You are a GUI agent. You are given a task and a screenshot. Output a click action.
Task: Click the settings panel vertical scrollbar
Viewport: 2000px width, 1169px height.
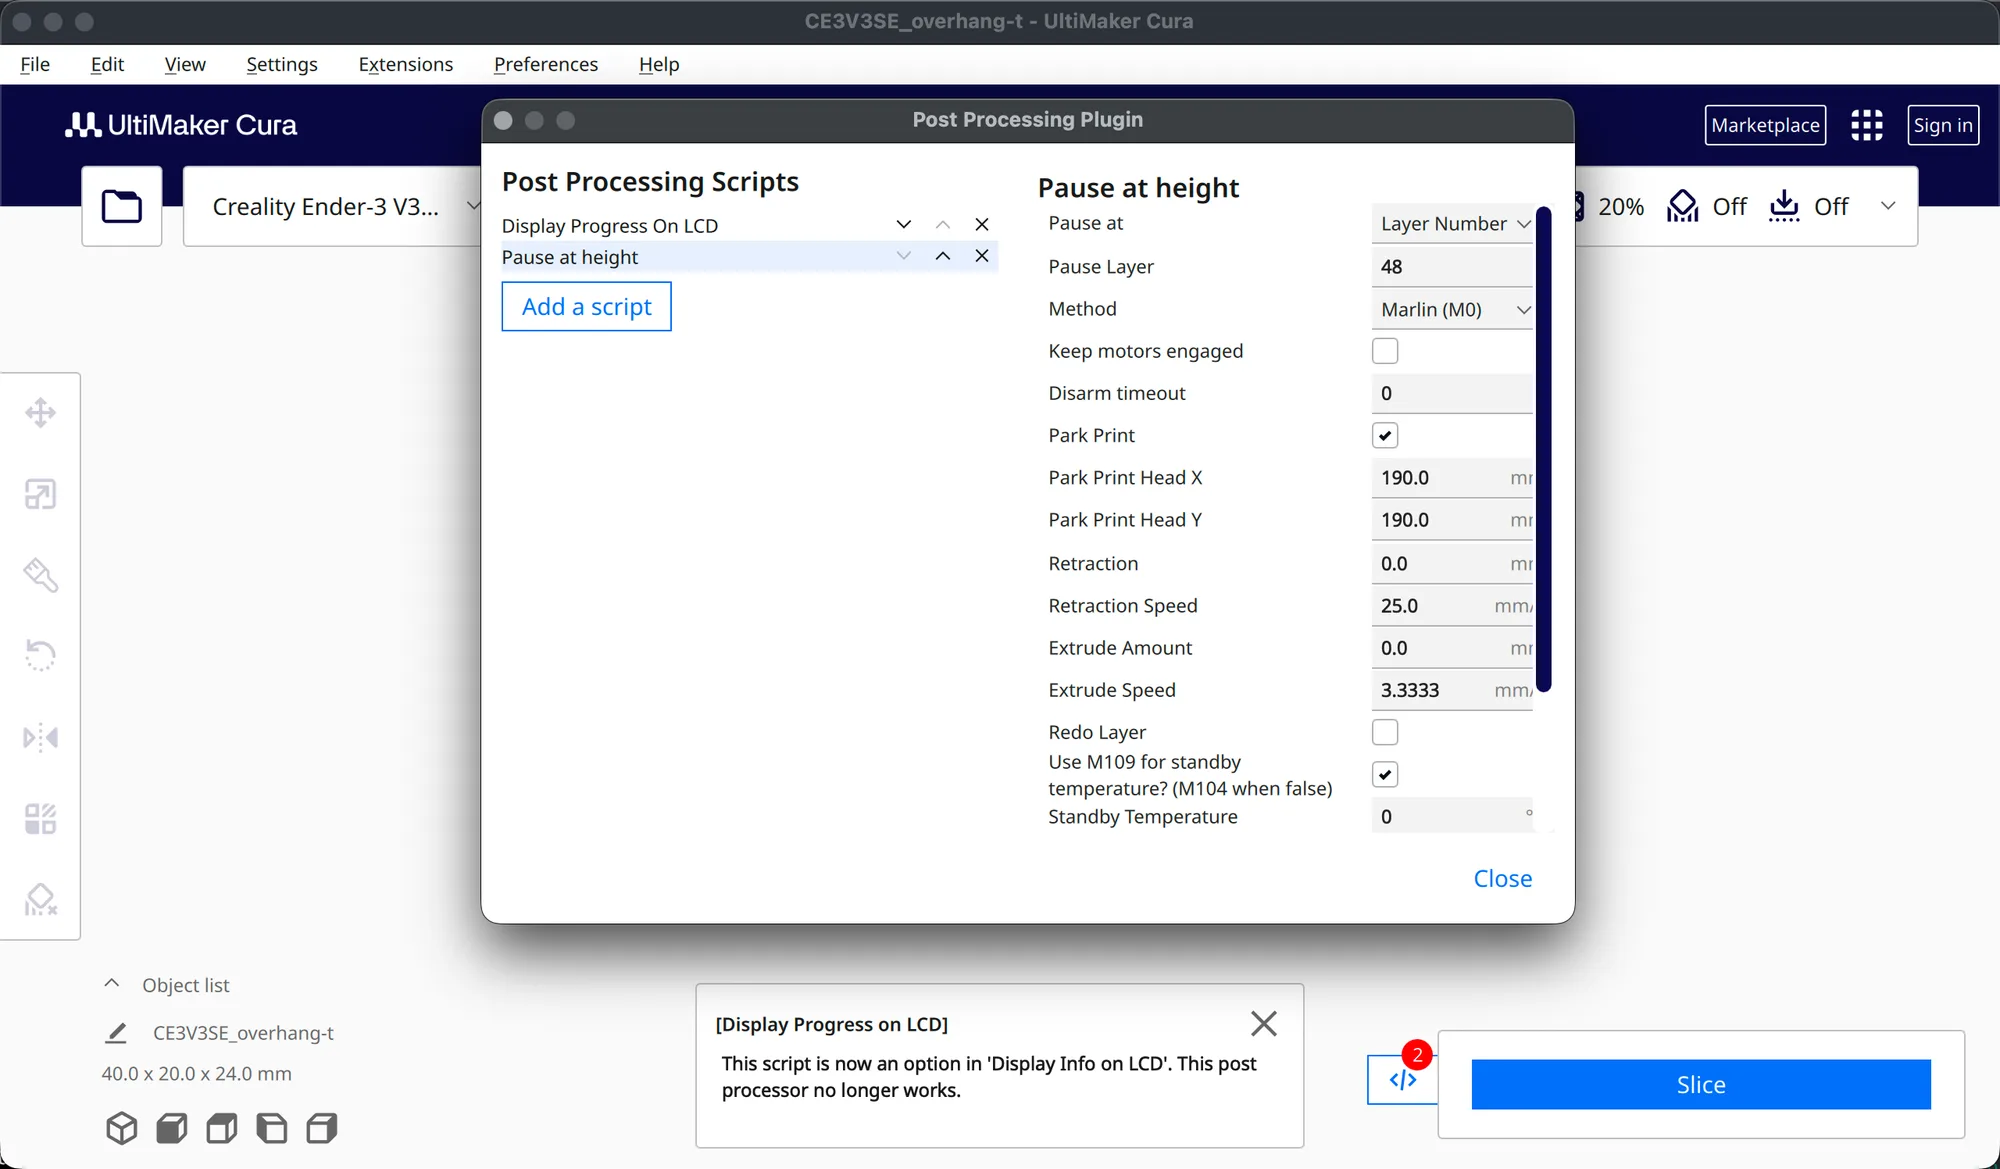coord(1543,449)
